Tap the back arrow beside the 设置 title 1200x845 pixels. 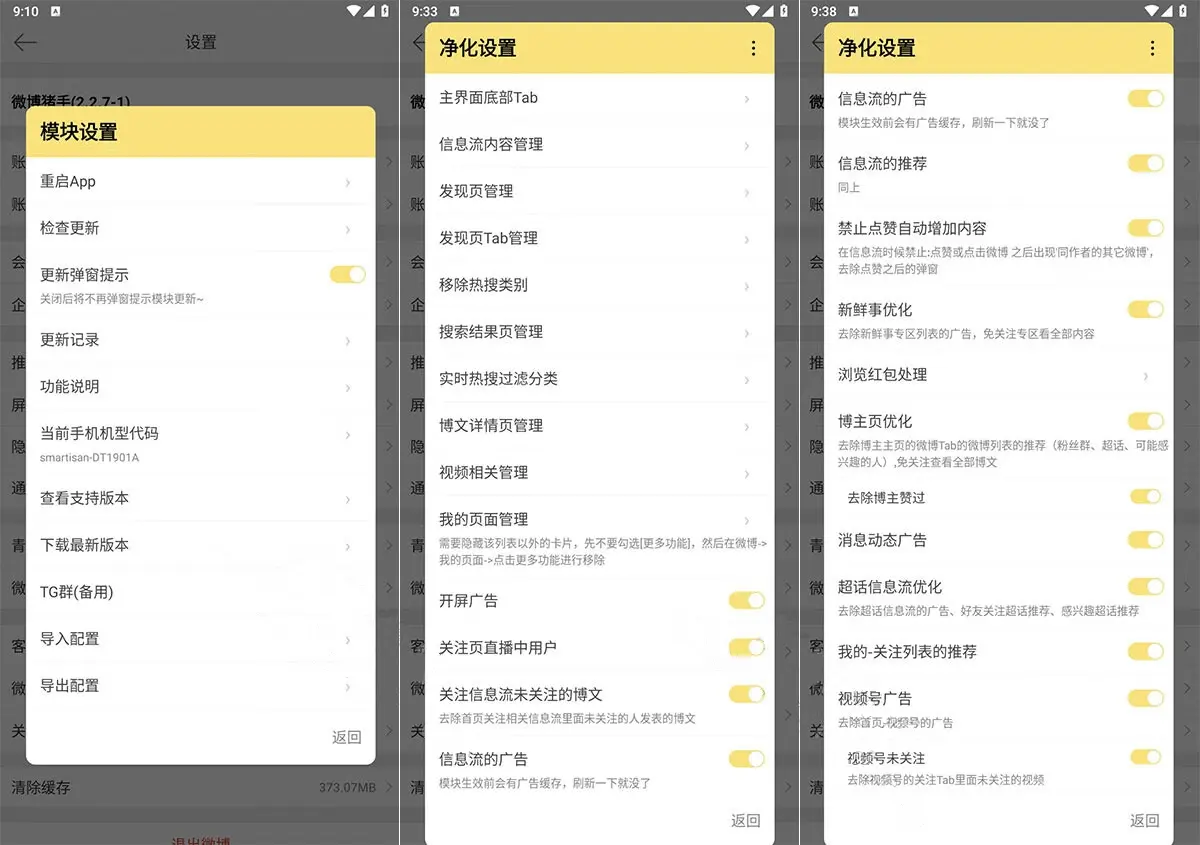click(x=26, y=42)
